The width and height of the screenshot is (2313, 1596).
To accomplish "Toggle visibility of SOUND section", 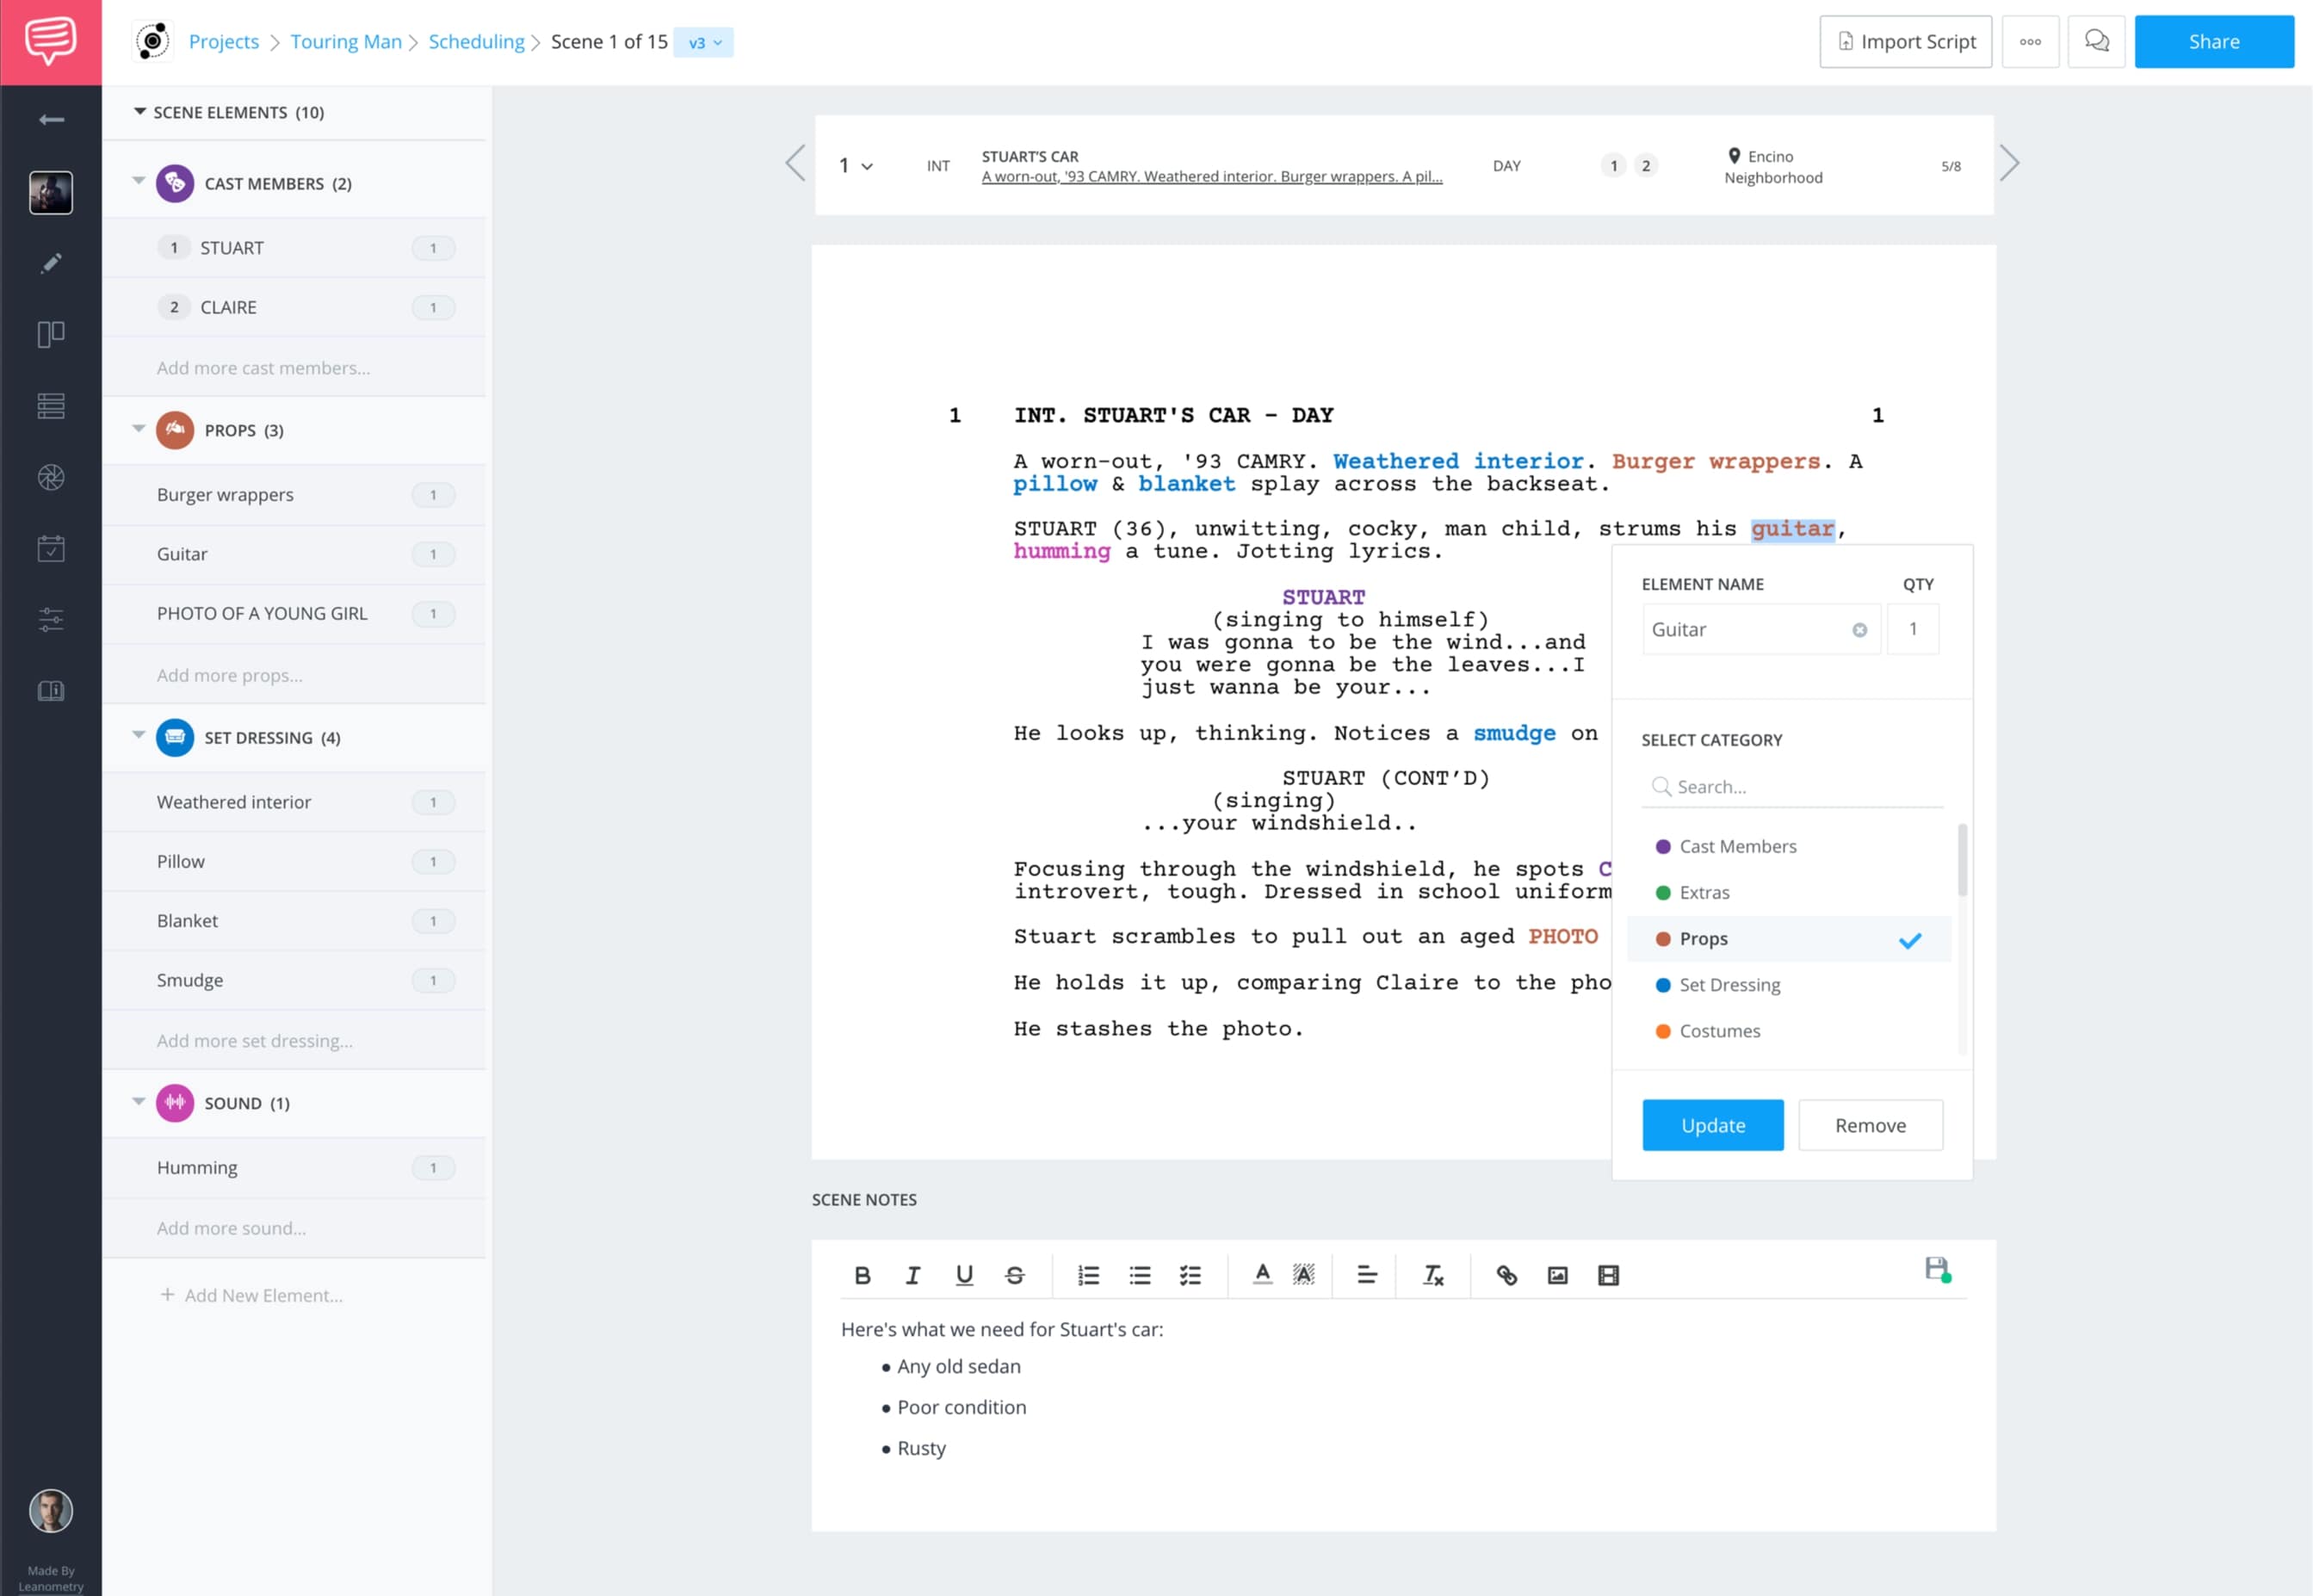I will coord(137,1102).
